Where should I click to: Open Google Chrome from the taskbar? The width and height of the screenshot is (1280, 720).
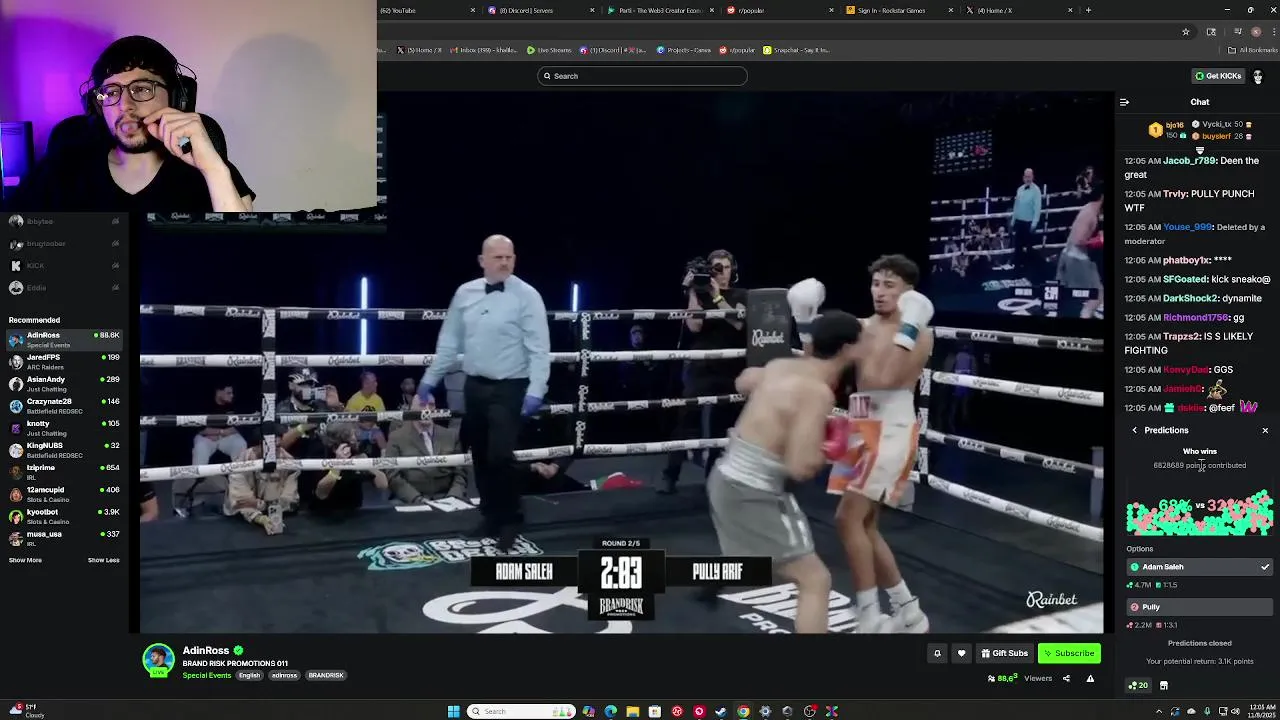pyautogui.click(x=743, y=711)
